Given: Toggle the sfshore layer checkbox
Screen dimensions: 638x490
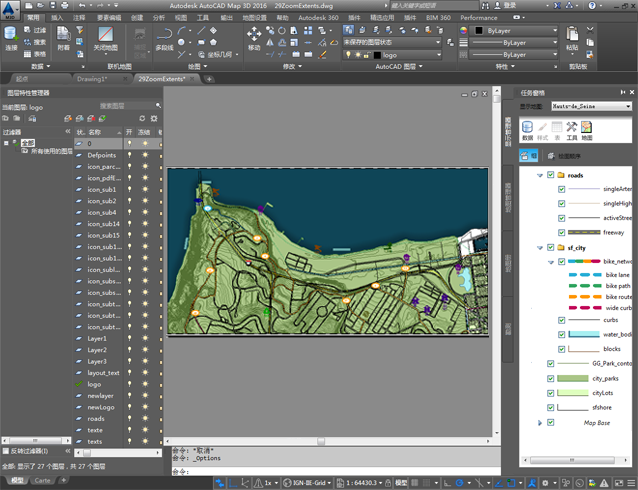Looking at the screenshot, I should coord(550,407).
